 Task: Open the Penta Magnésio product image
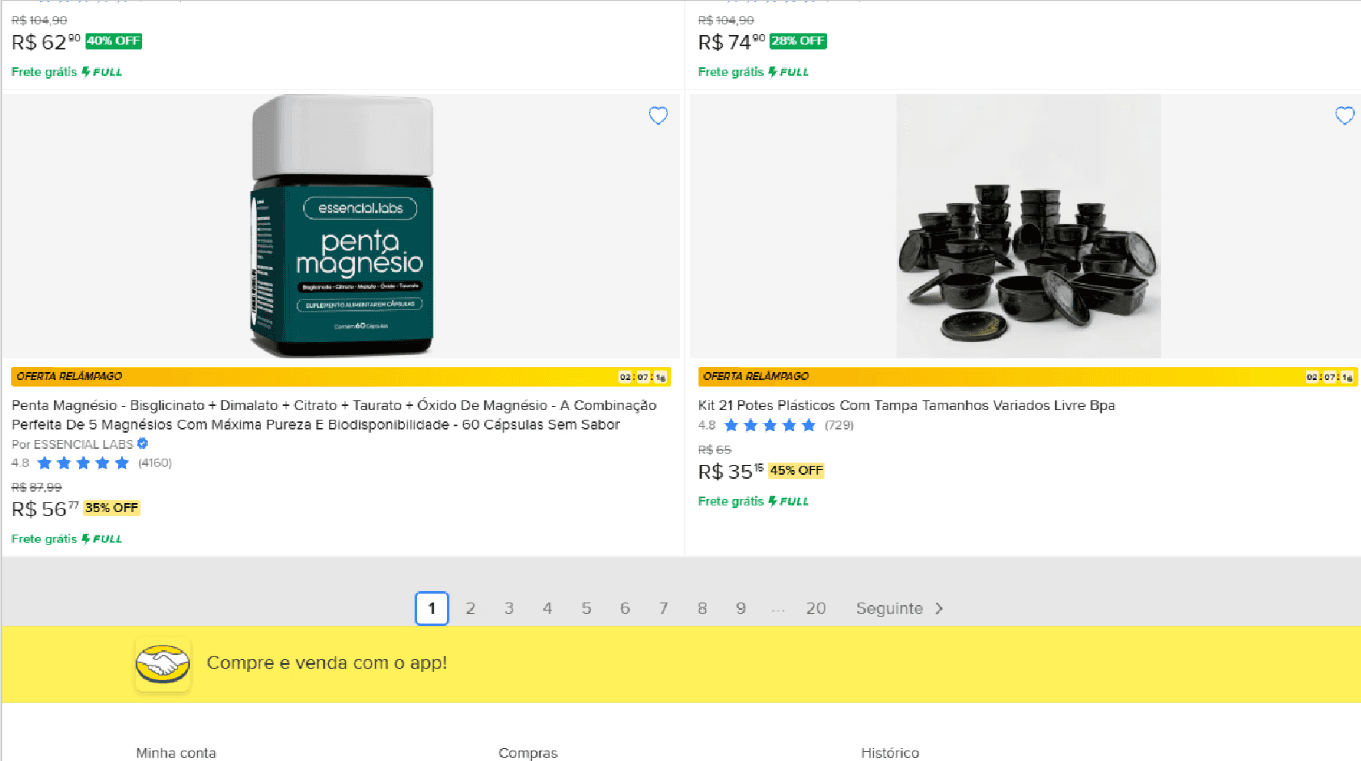[341, 226]
